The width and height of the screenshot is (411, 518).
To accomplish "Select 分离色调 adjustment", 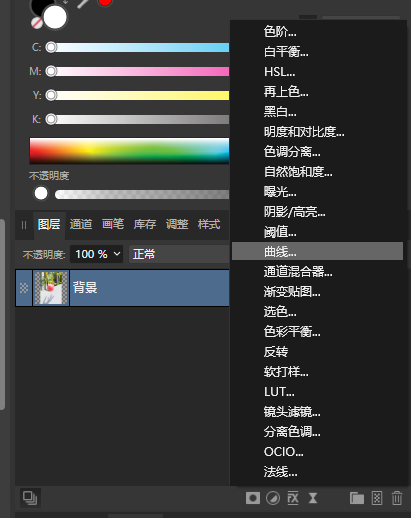I will coord(318,432).
